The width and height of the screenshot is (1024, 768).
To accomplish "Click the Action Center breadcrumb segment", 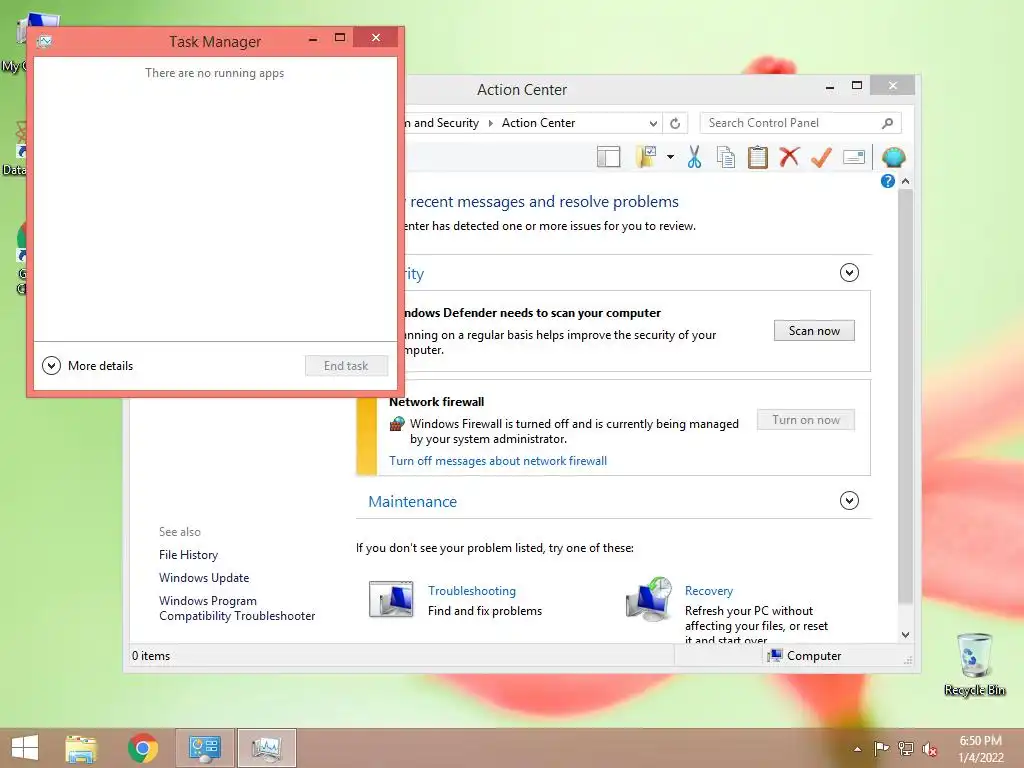I will 538,123.
